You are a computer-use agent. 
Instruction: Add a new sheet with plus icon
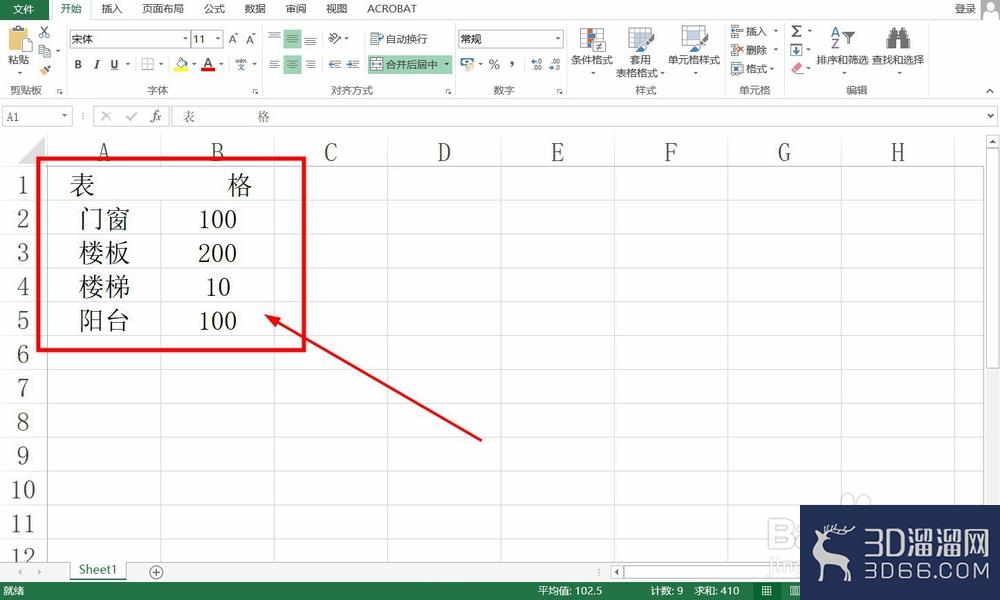coord(156,572)
